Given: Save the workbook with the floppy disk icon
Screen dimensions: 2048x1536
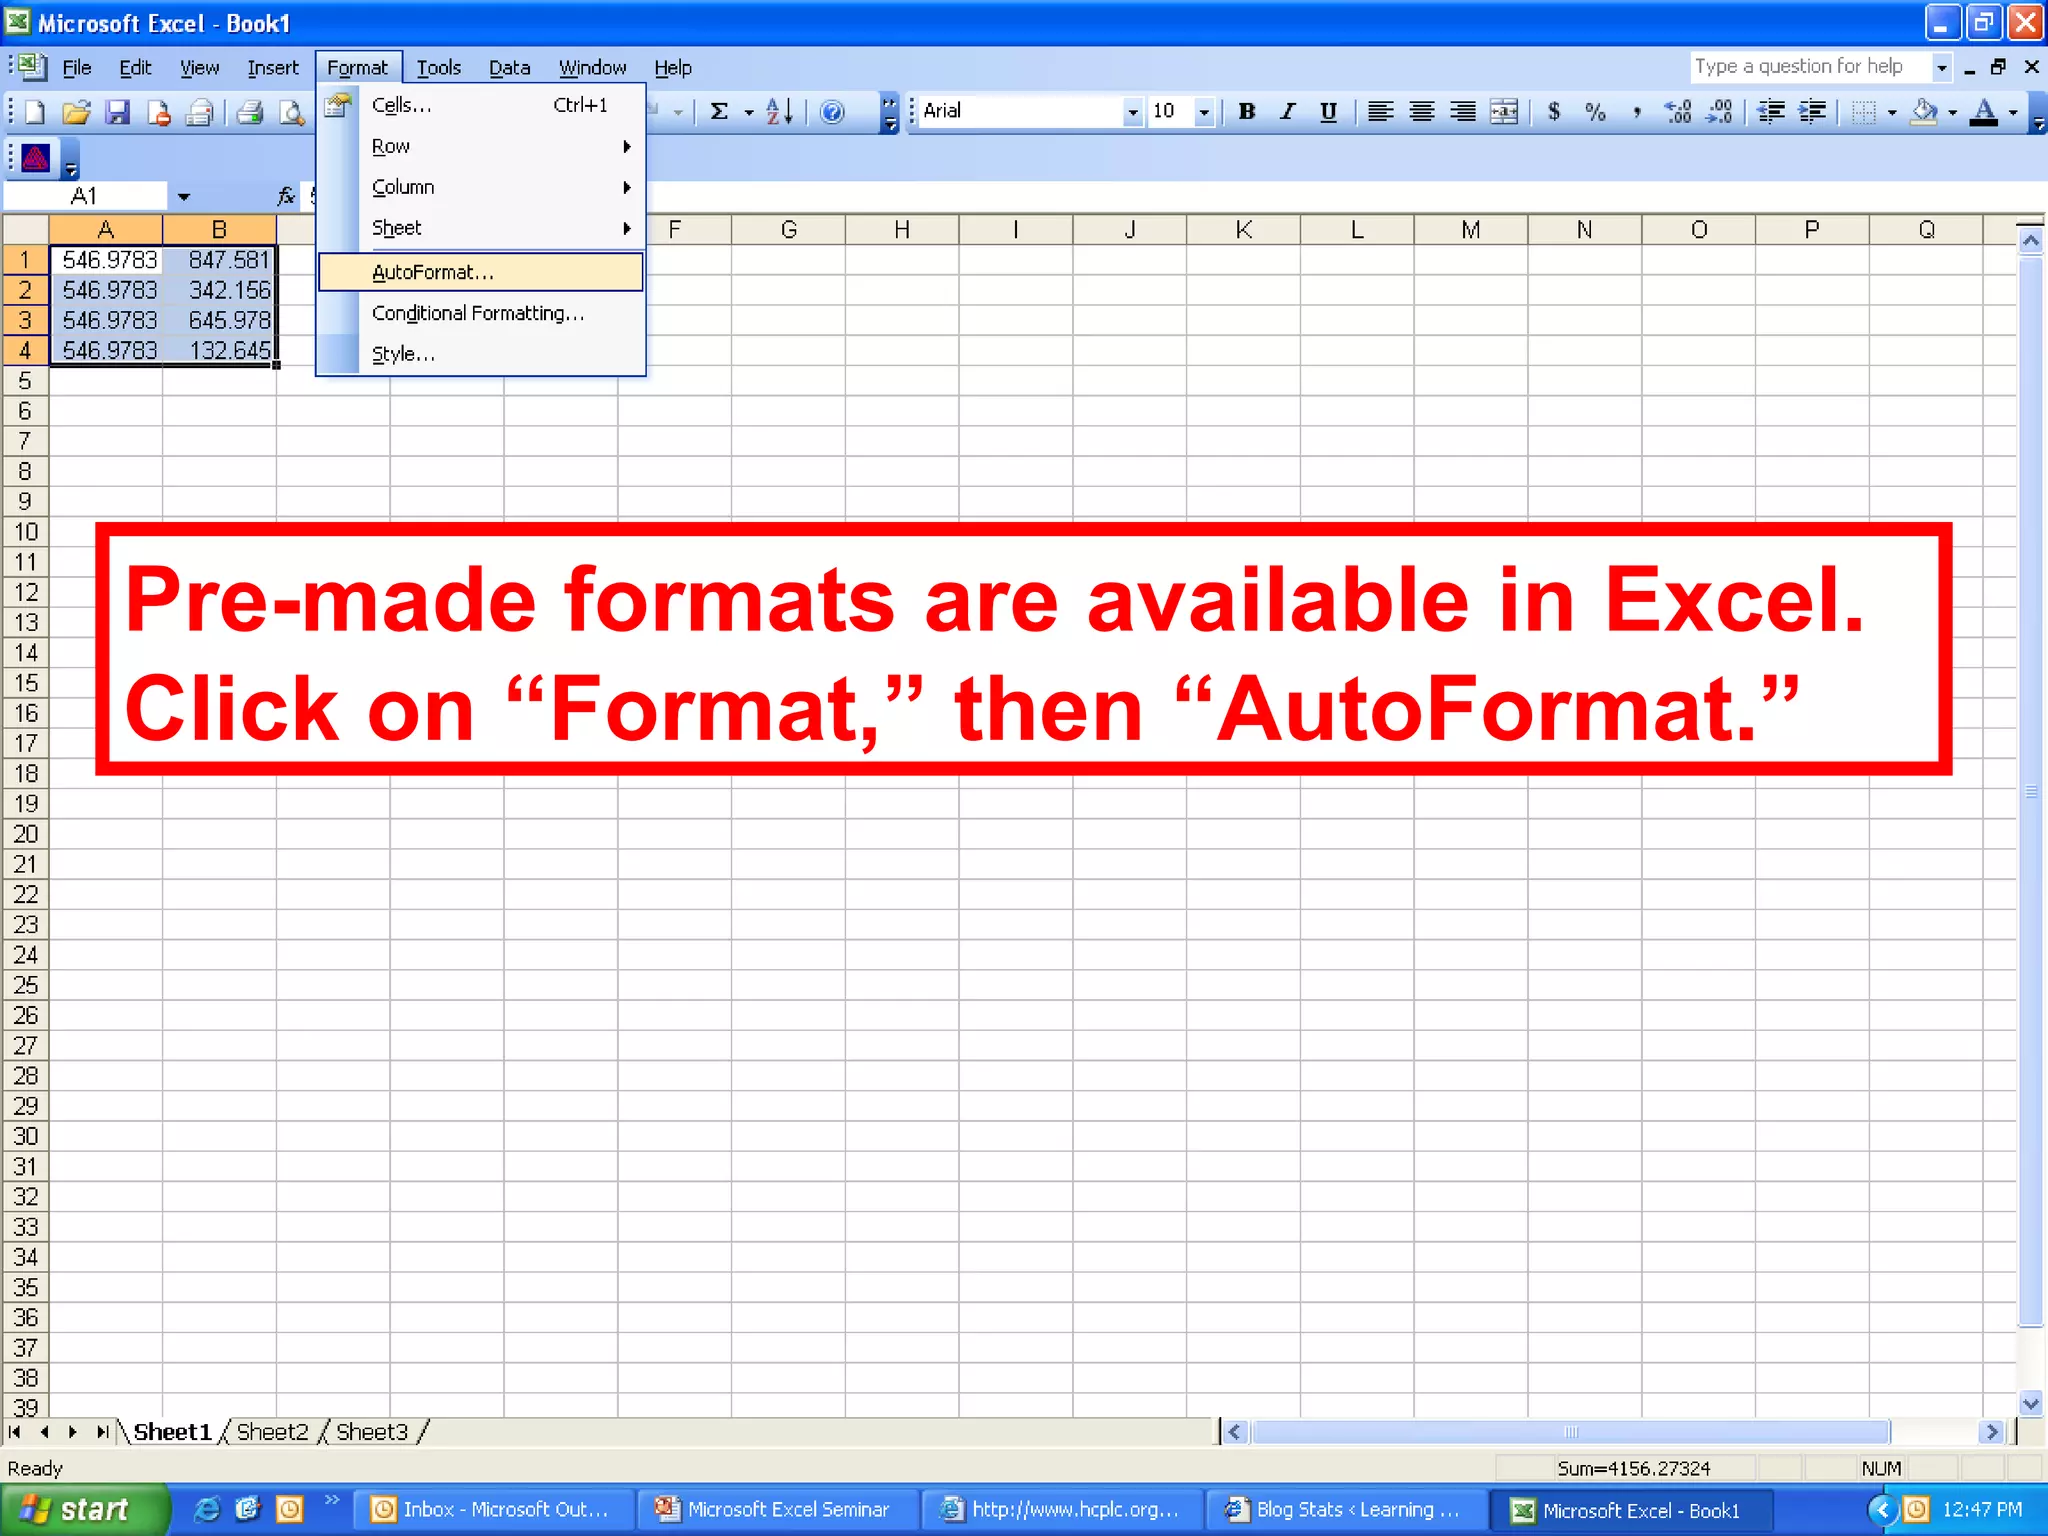Looking at the screenshot, I should coord(118,112).
